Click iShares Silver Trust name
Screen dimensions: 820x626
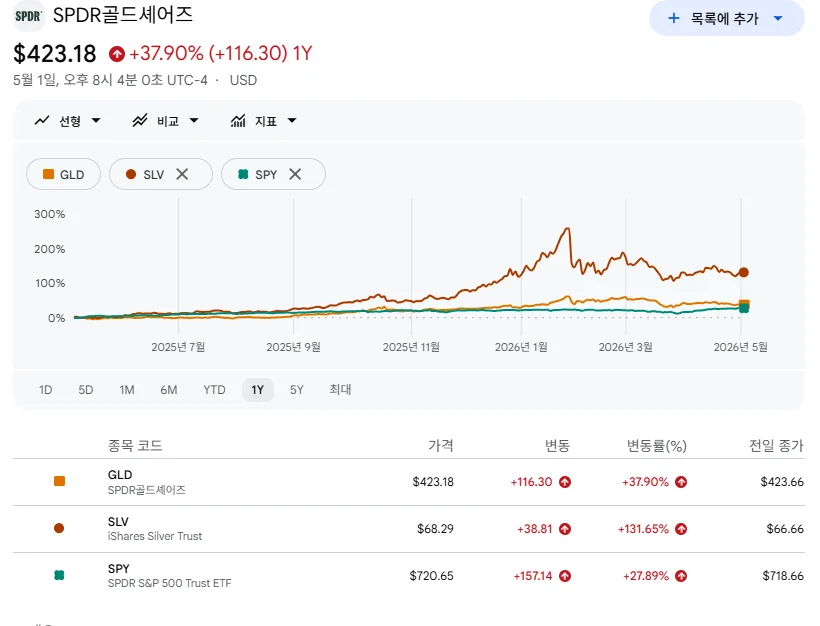[x=155, y=536]
